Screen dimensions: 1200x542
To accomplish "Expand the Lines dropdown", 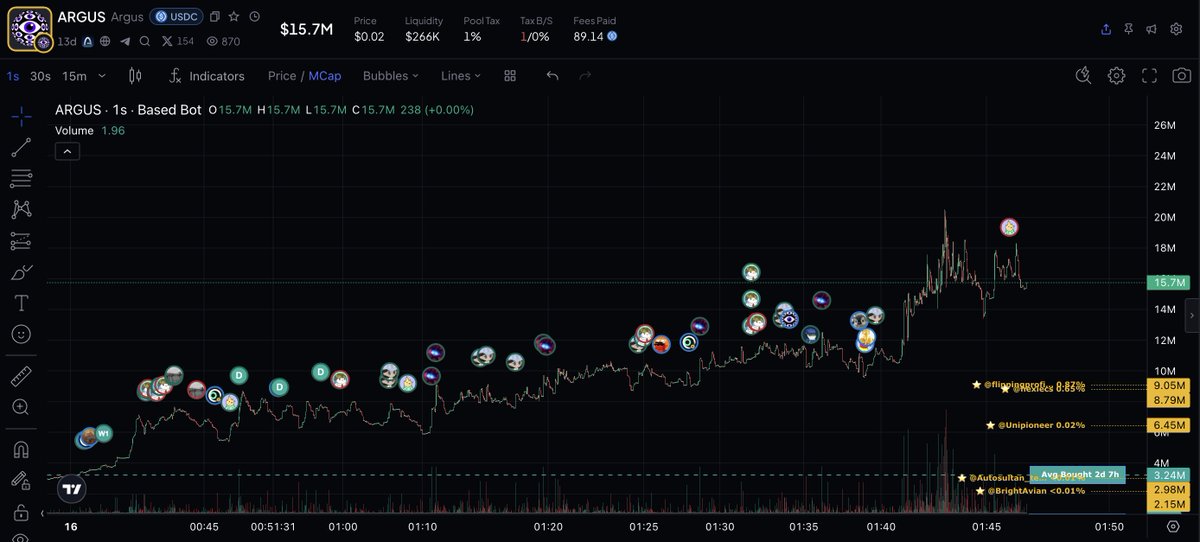I will (461, 76).
